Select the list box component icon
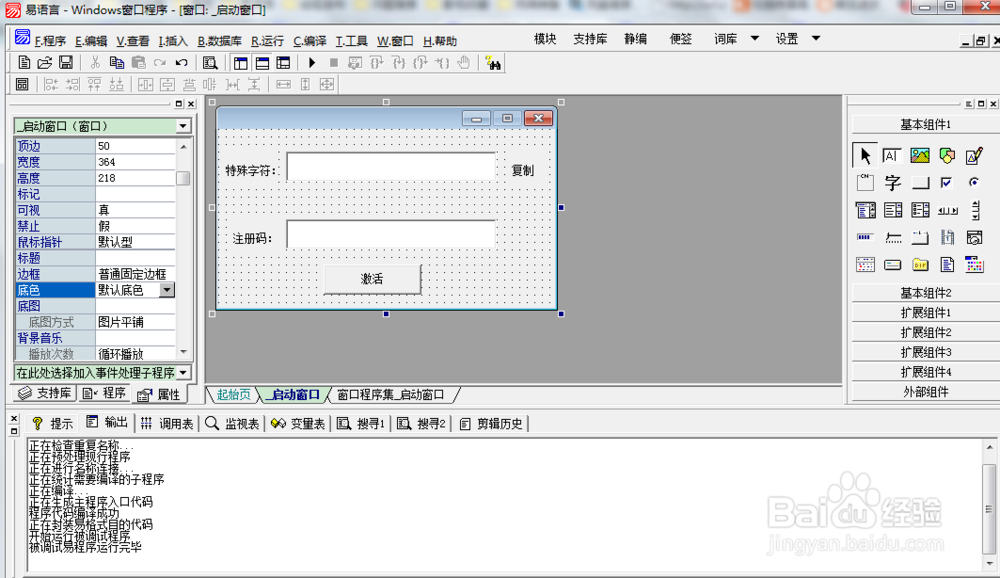Image resolution: width=1000 pixels, height=578 pixels. [893, 210]
